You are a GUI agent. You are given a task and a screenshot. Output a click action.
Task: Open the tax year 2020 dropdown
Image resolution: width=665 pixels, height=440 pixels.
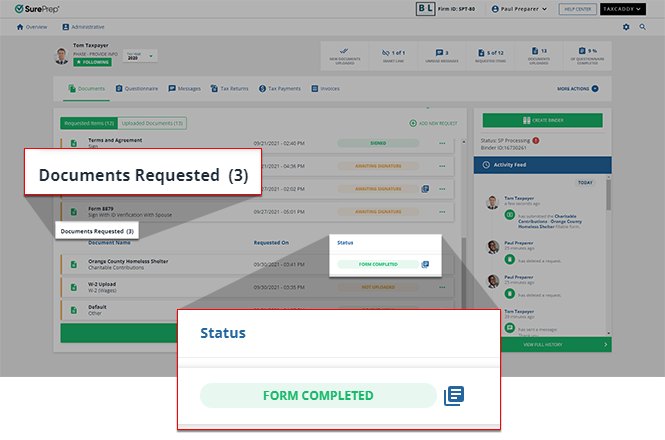(x=140, y=56)
